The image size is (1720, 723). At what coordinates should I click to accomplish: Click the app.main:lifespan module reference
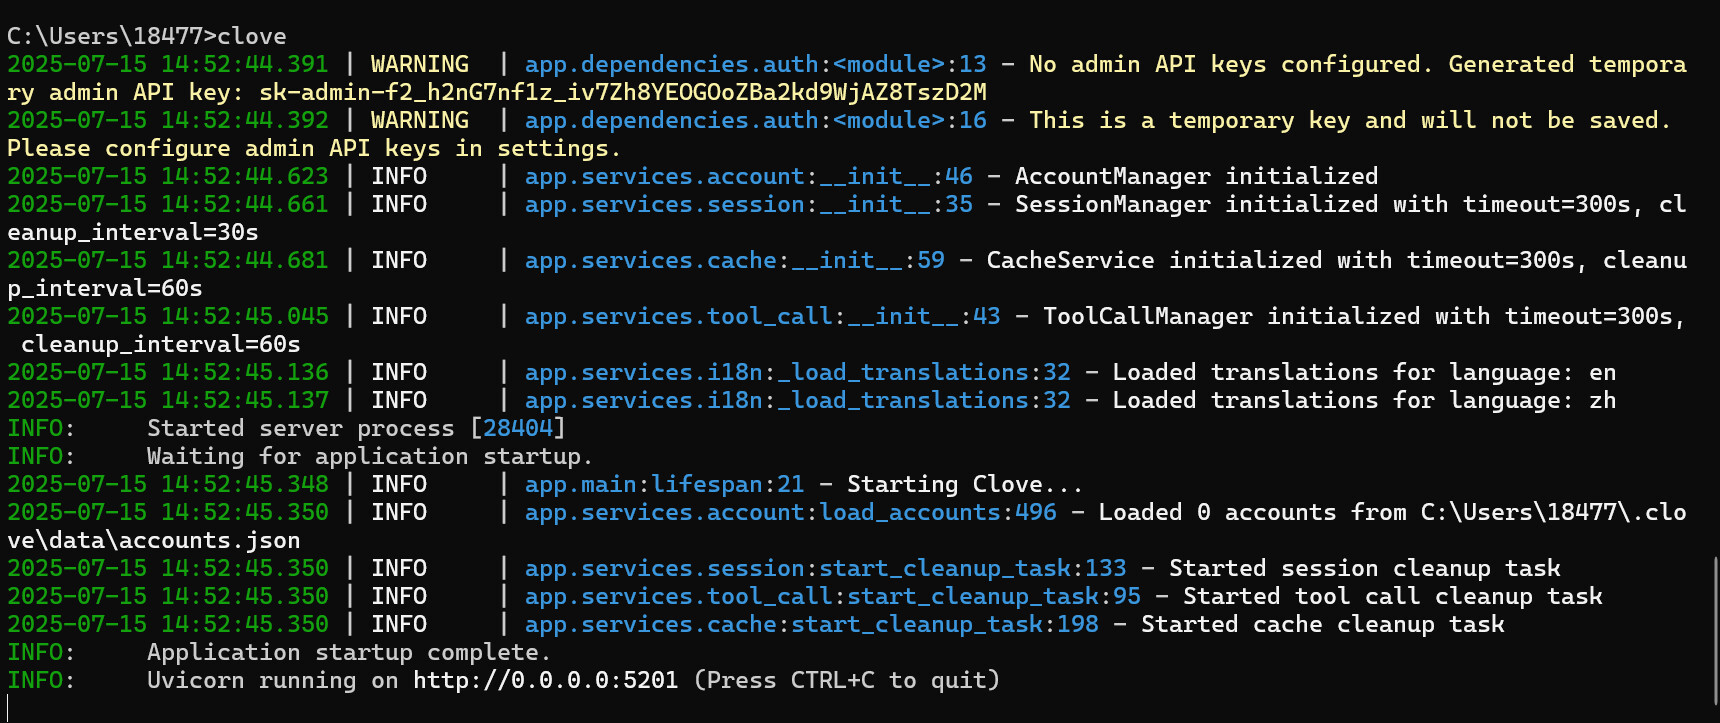coord(664,485)
